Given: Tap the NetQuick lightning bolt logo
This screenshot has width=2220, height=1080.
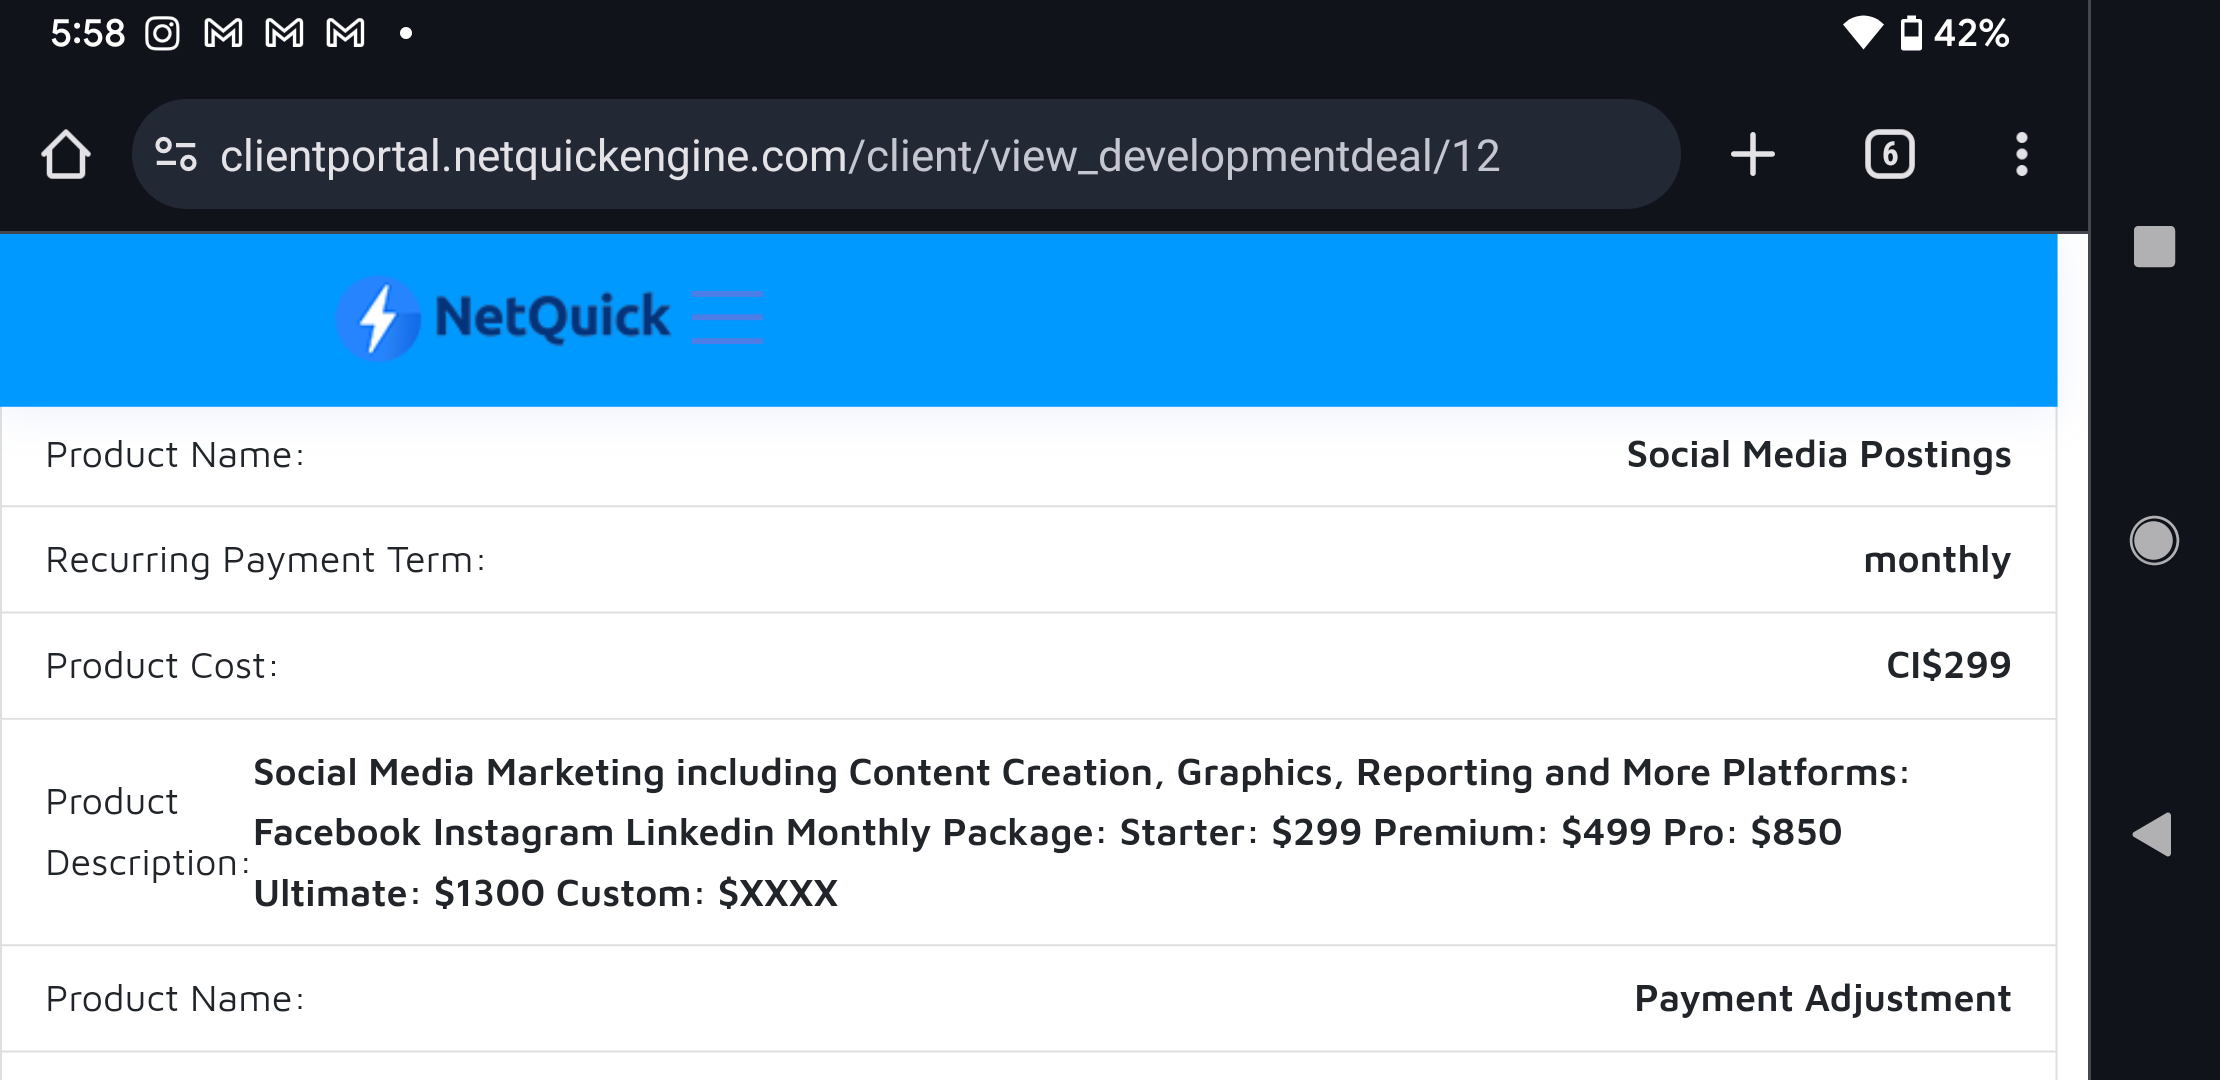Looking at the screenshot, I should click(x=378, y=318).
